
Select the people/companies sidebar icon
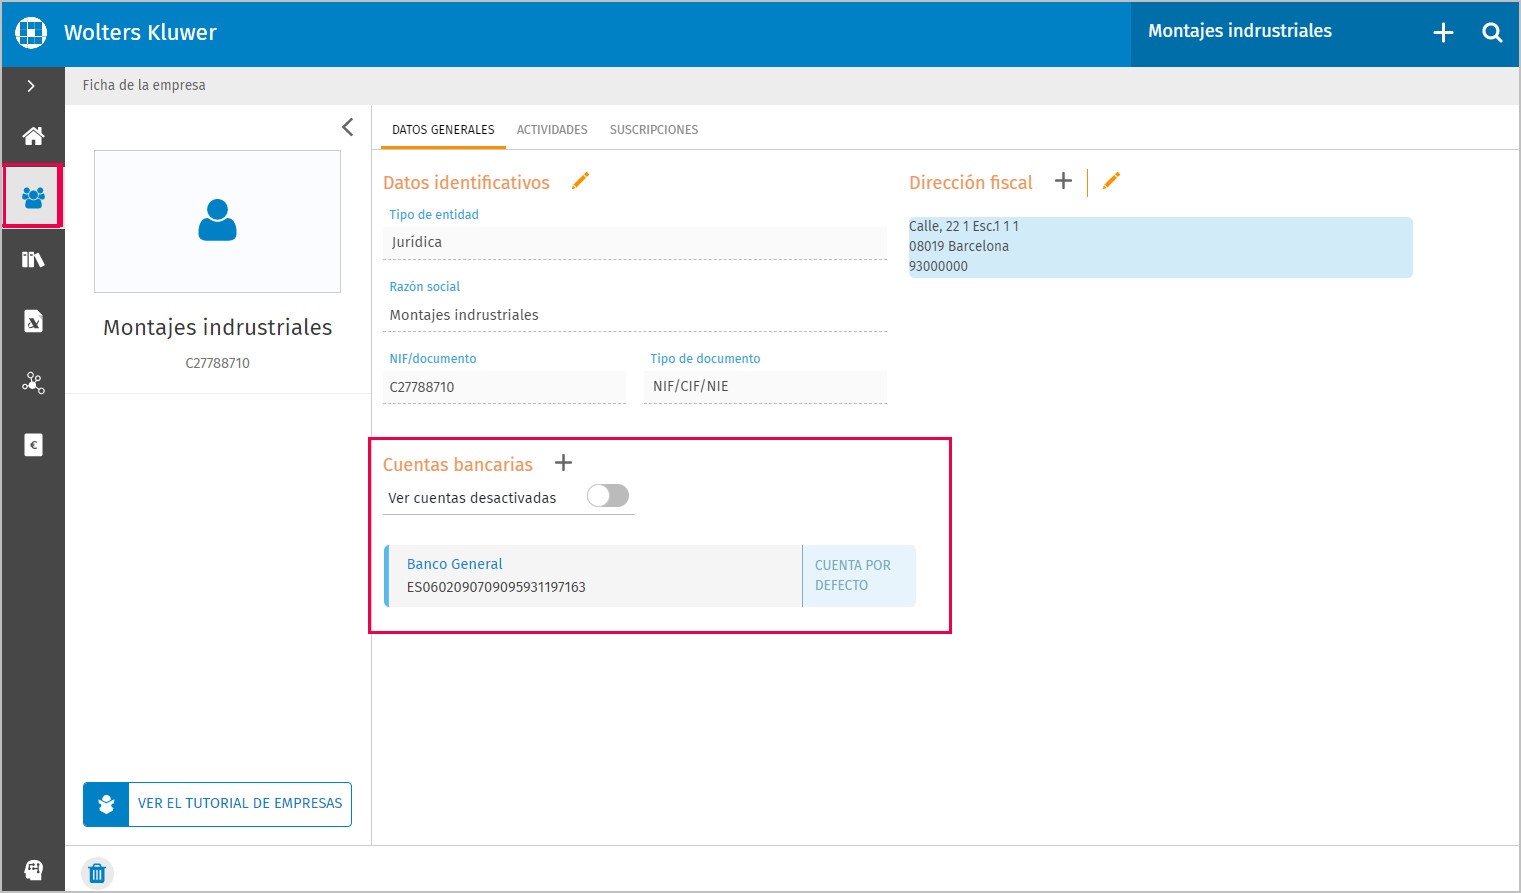pyautogui.click(x=33, y=197)
